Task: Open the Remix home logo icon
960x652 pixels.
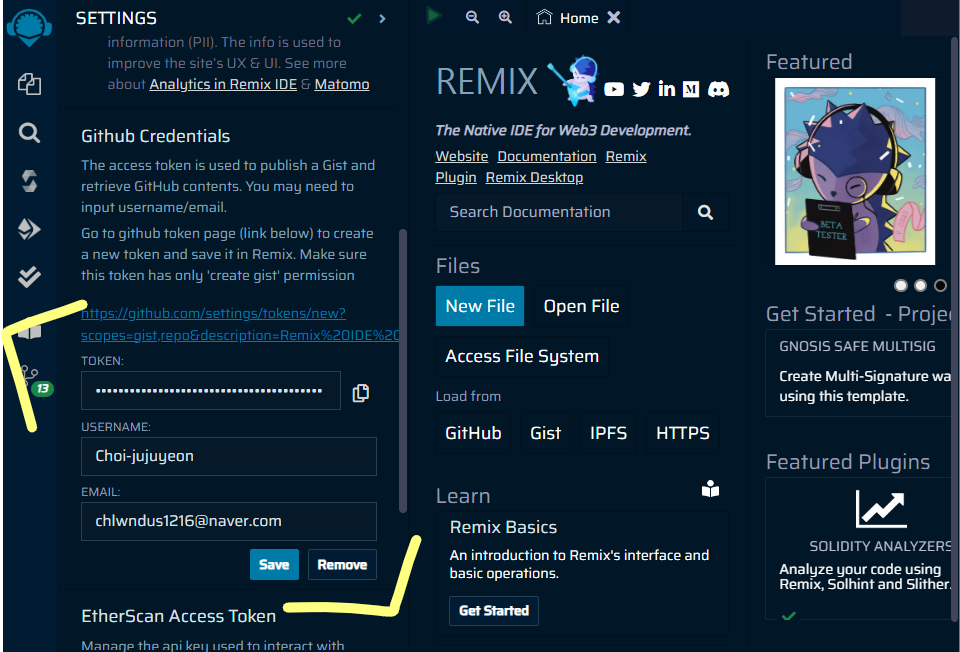Action: click(29, 28)
